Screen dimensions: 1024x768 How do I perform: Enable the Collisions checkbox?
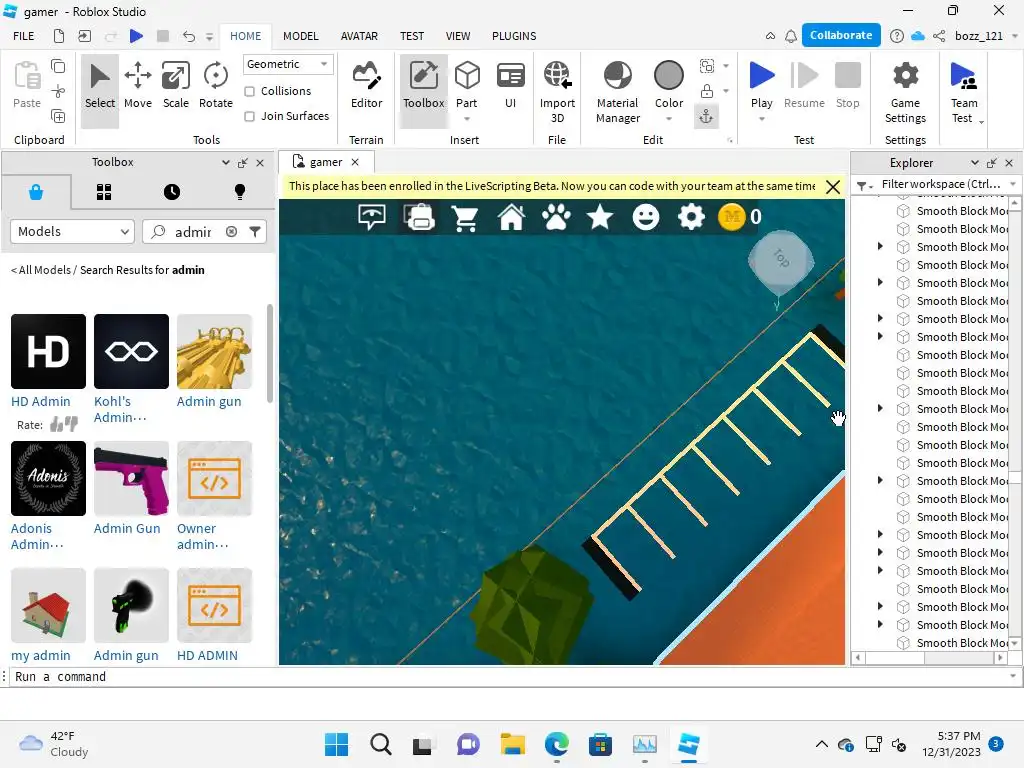[x=249, y=91]
